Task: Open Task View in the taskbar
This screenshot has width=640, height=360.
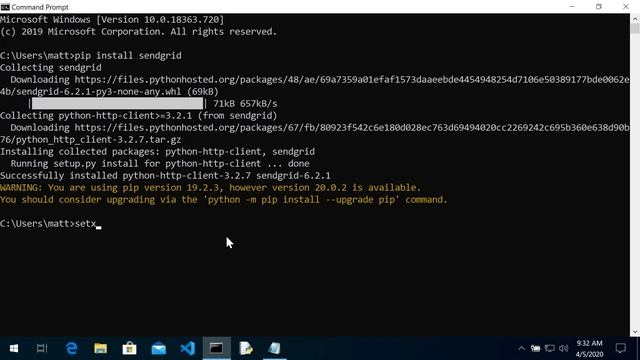Action: point(42,348)
